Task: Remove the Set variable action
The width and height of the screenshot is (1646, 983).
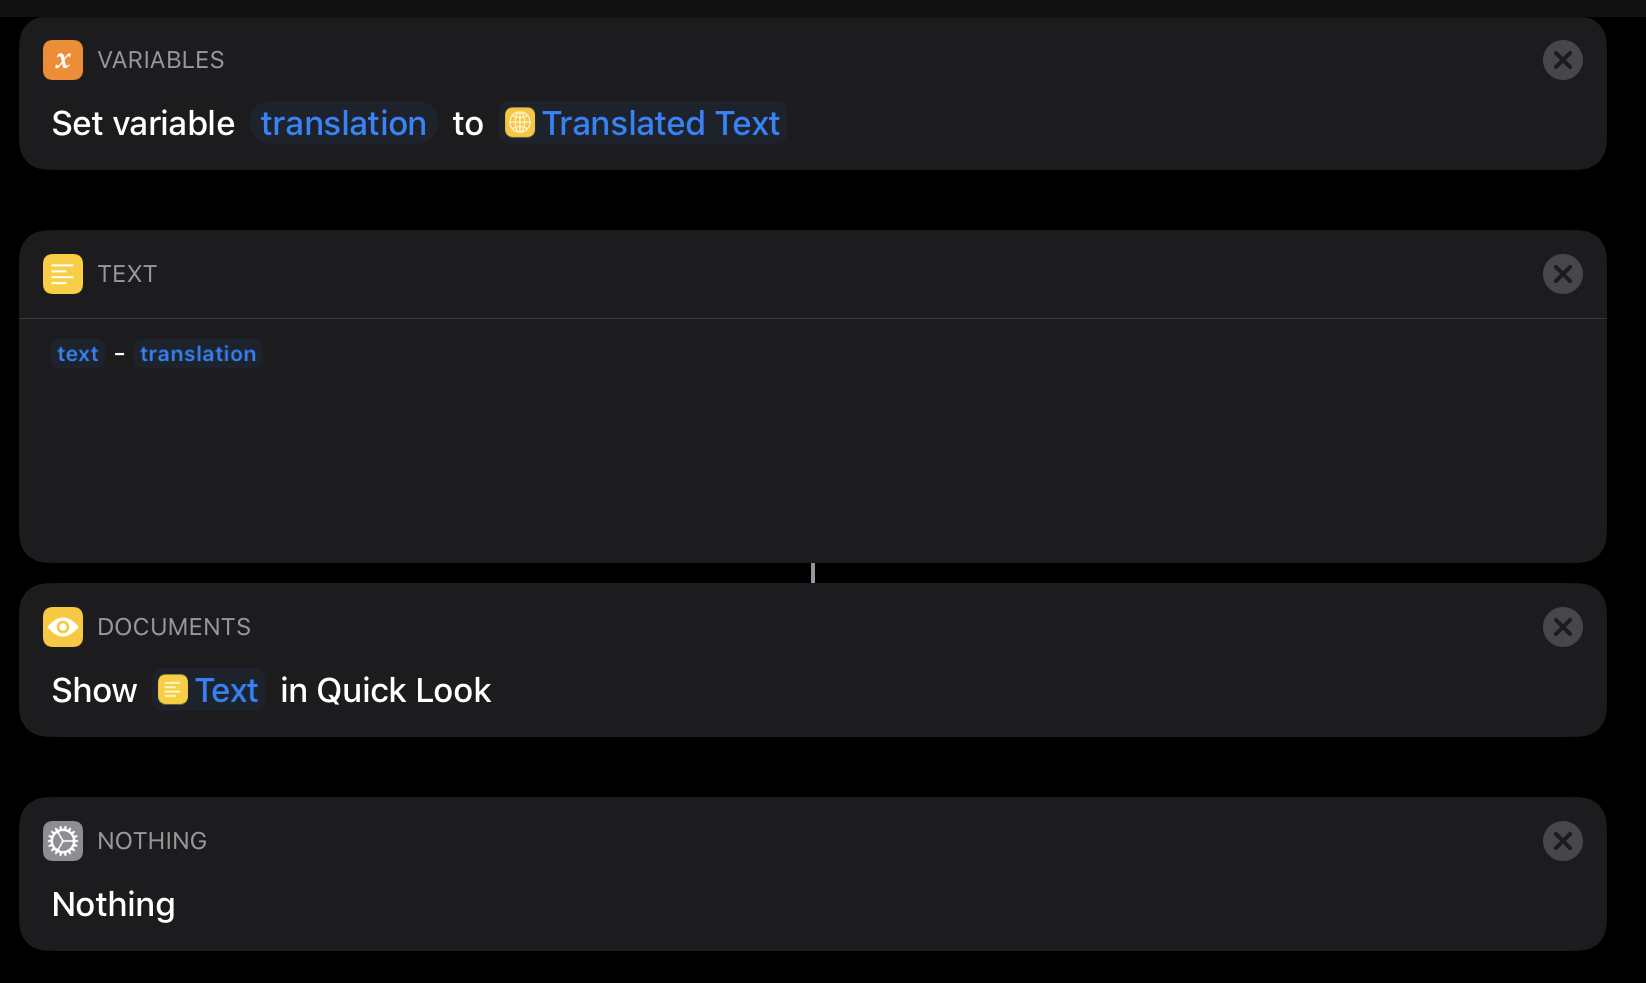Action: tap(1562, 60)
